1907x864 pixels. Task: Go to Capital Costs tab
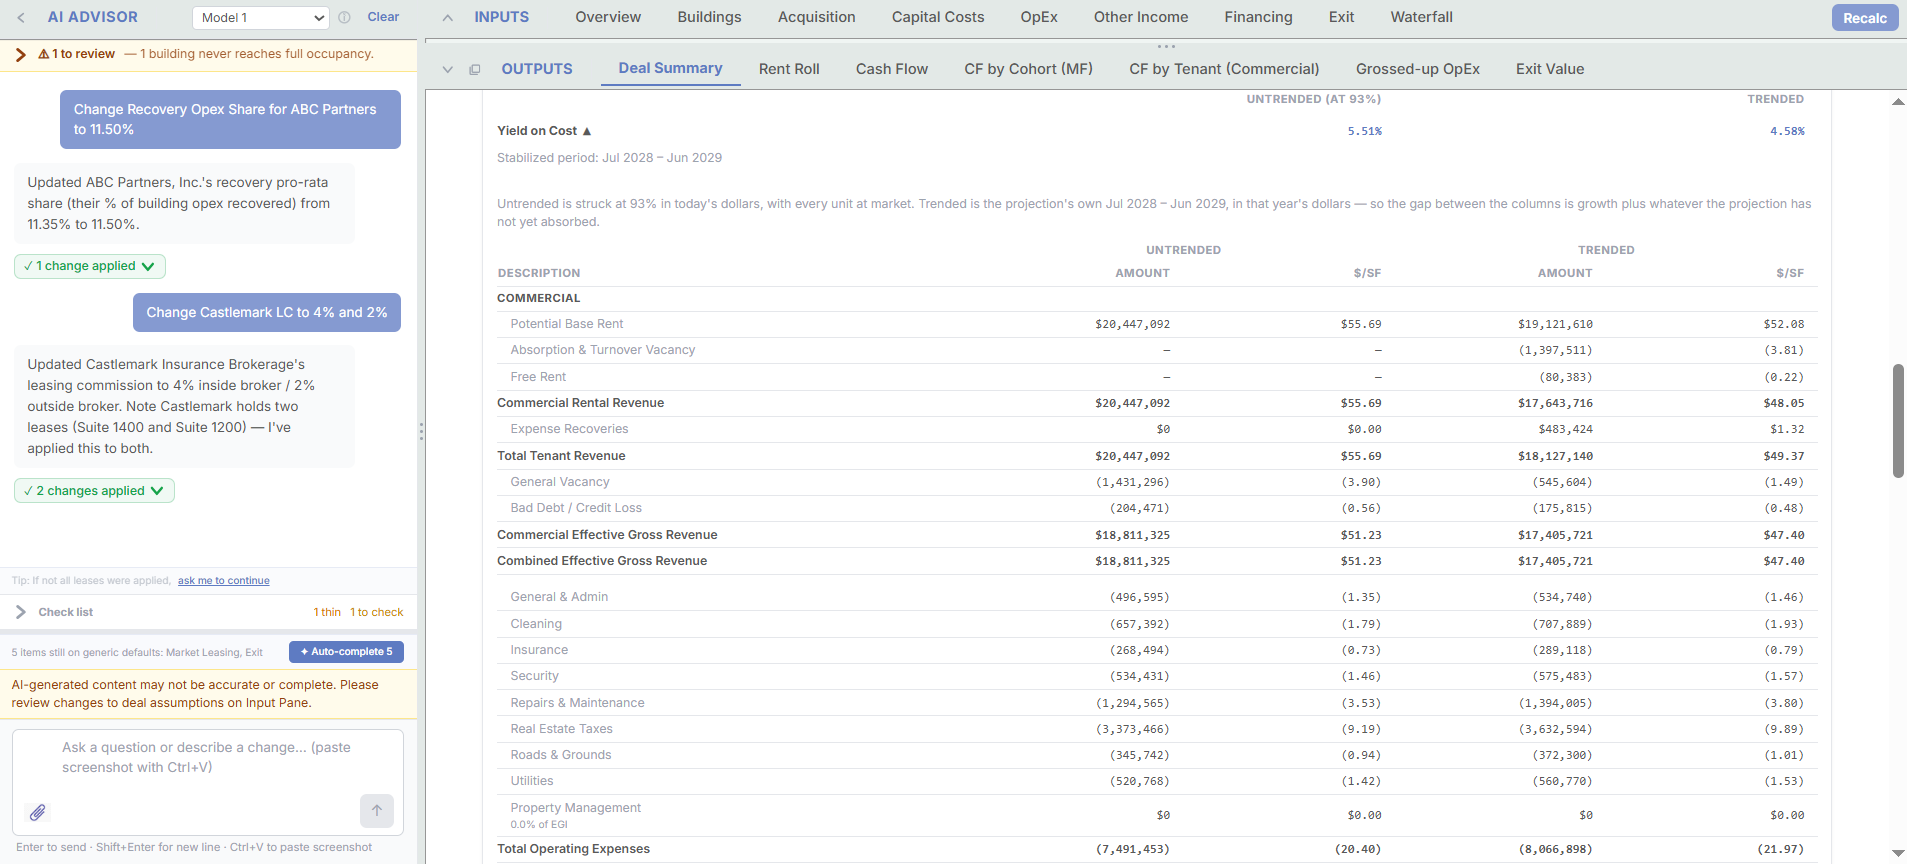point(938,17)
